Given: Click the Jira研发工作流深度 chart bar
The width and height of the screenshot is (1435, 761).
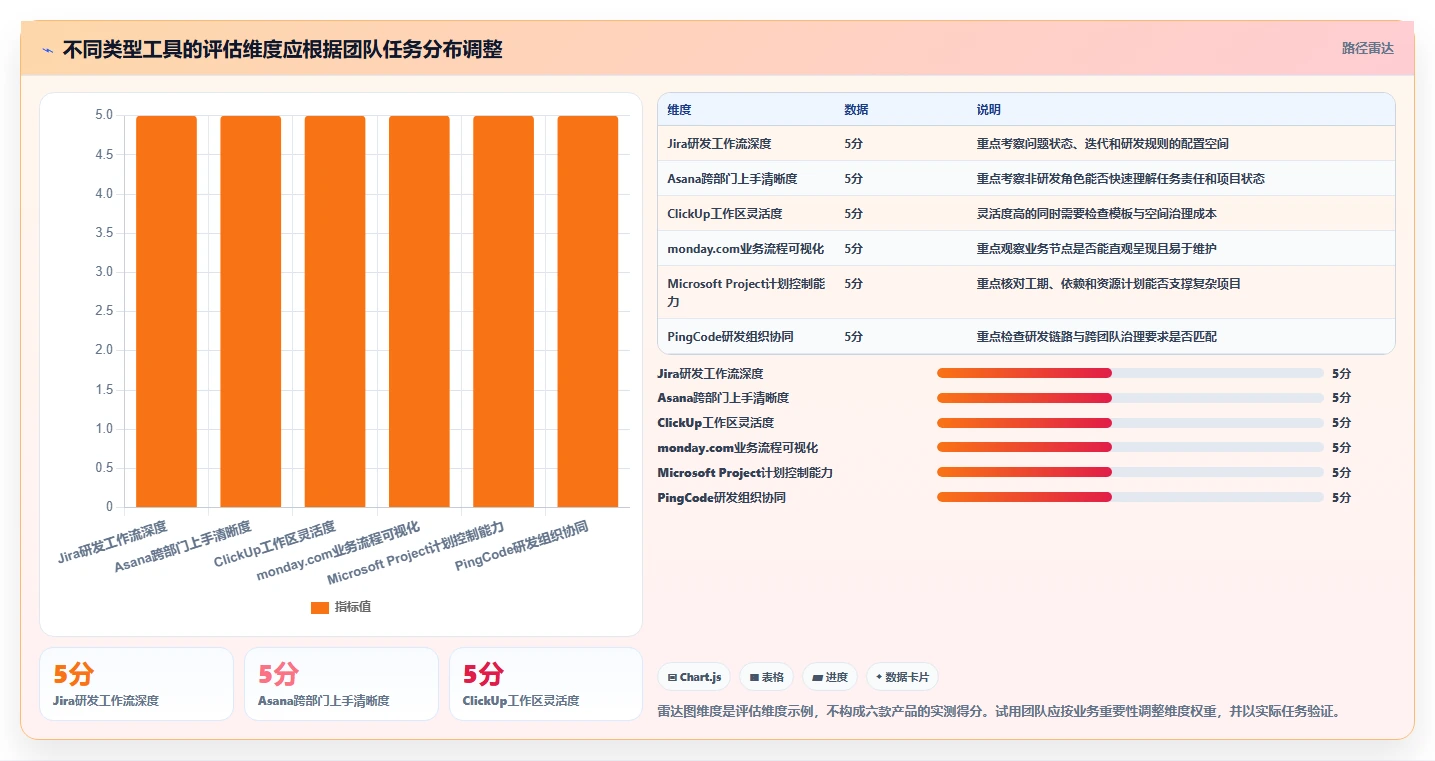Looking at the screenshot, I should coord(167,311).
